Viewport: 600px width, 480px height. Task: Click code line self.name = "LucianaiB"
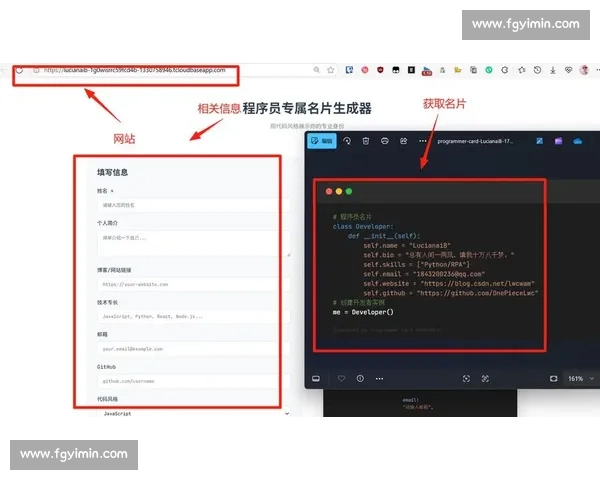point(407,245)
